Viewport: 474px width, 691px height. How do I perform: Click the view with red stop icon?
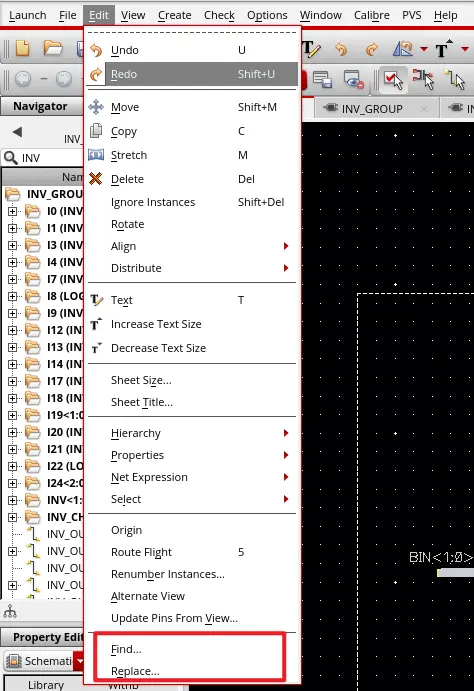coord(354,80)
